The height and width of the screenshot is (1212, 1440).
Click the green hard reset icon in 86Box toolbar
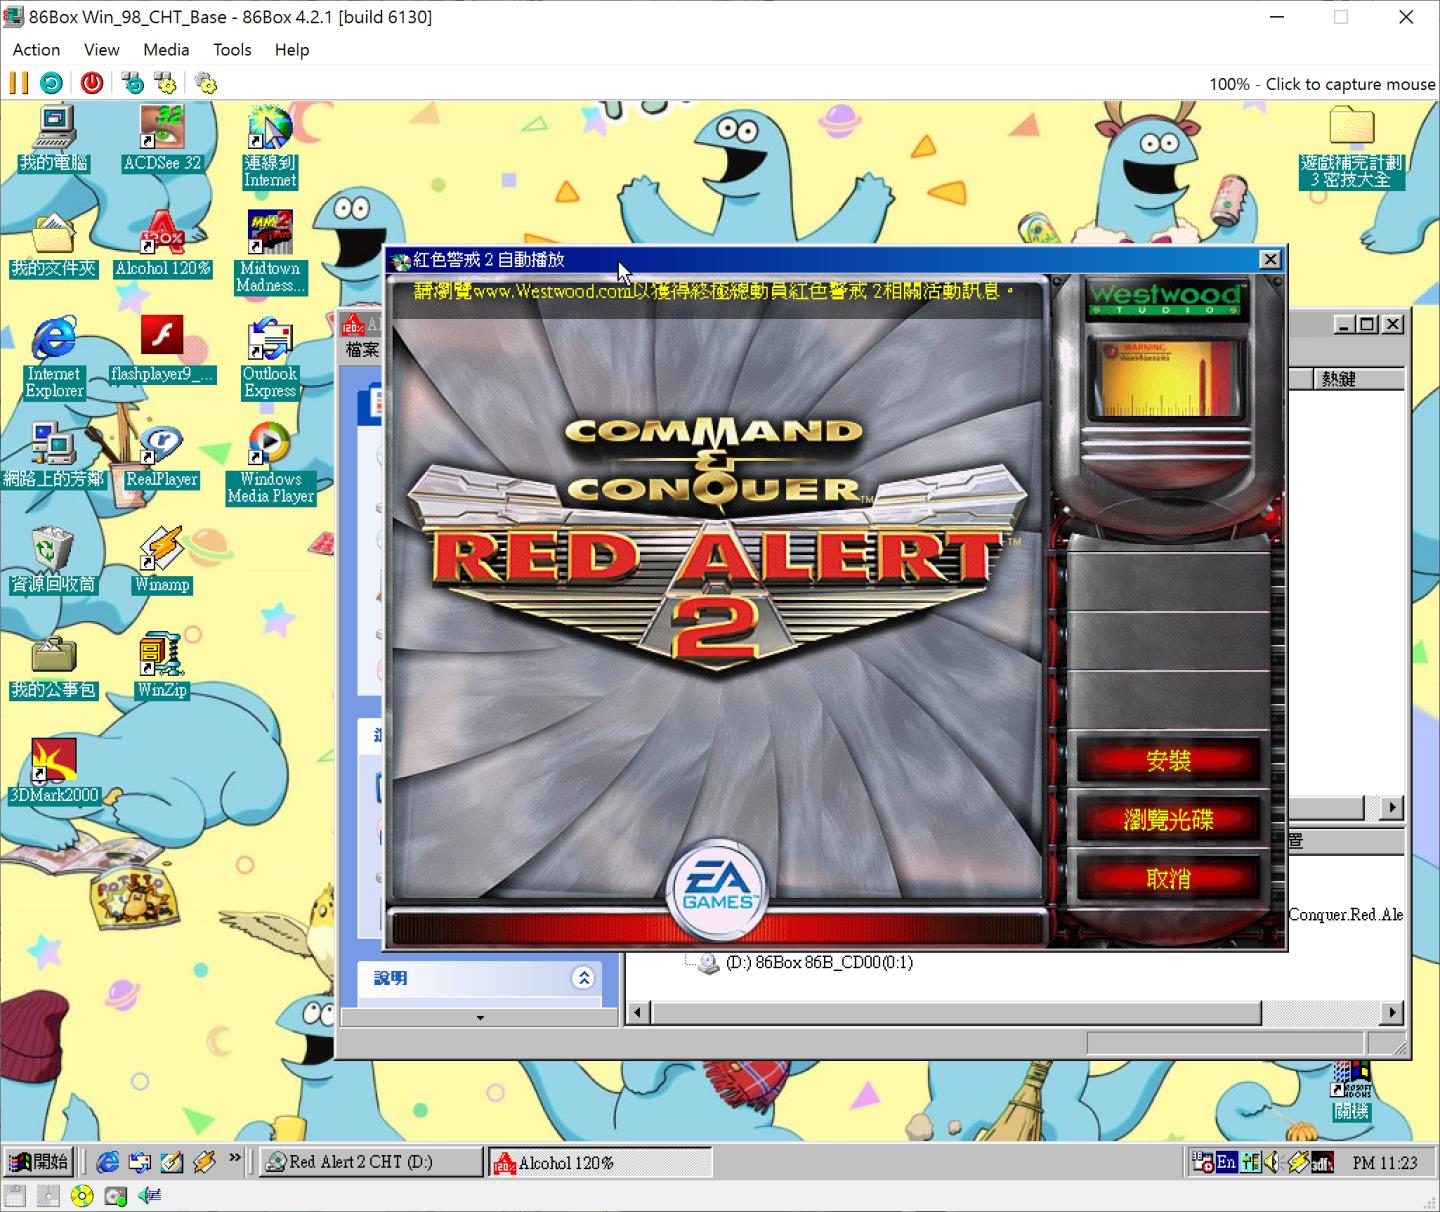[x=51, y=83]
